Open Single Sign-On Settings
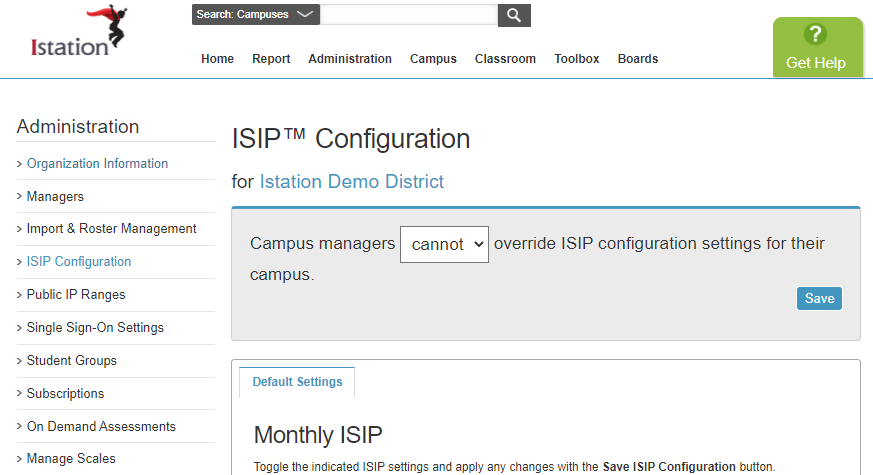This screenshot has height=475, width=873. (x=95, y=327)
